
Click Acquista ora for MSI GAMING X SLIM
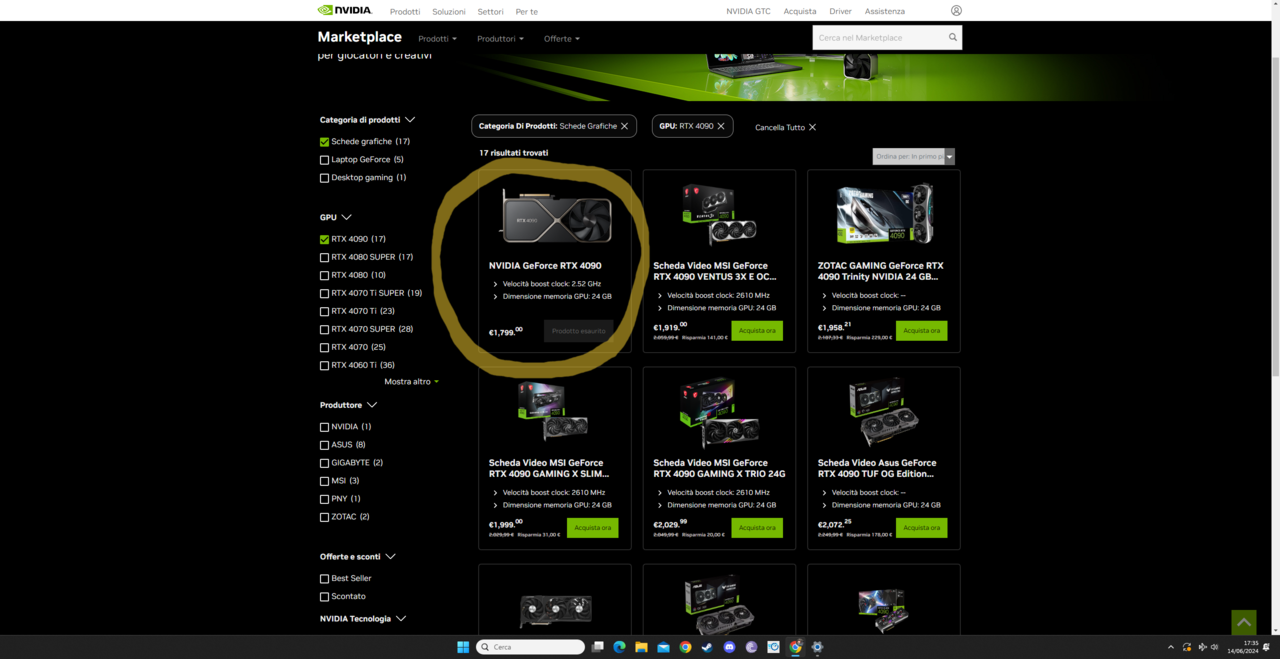(x=592, y=528)
